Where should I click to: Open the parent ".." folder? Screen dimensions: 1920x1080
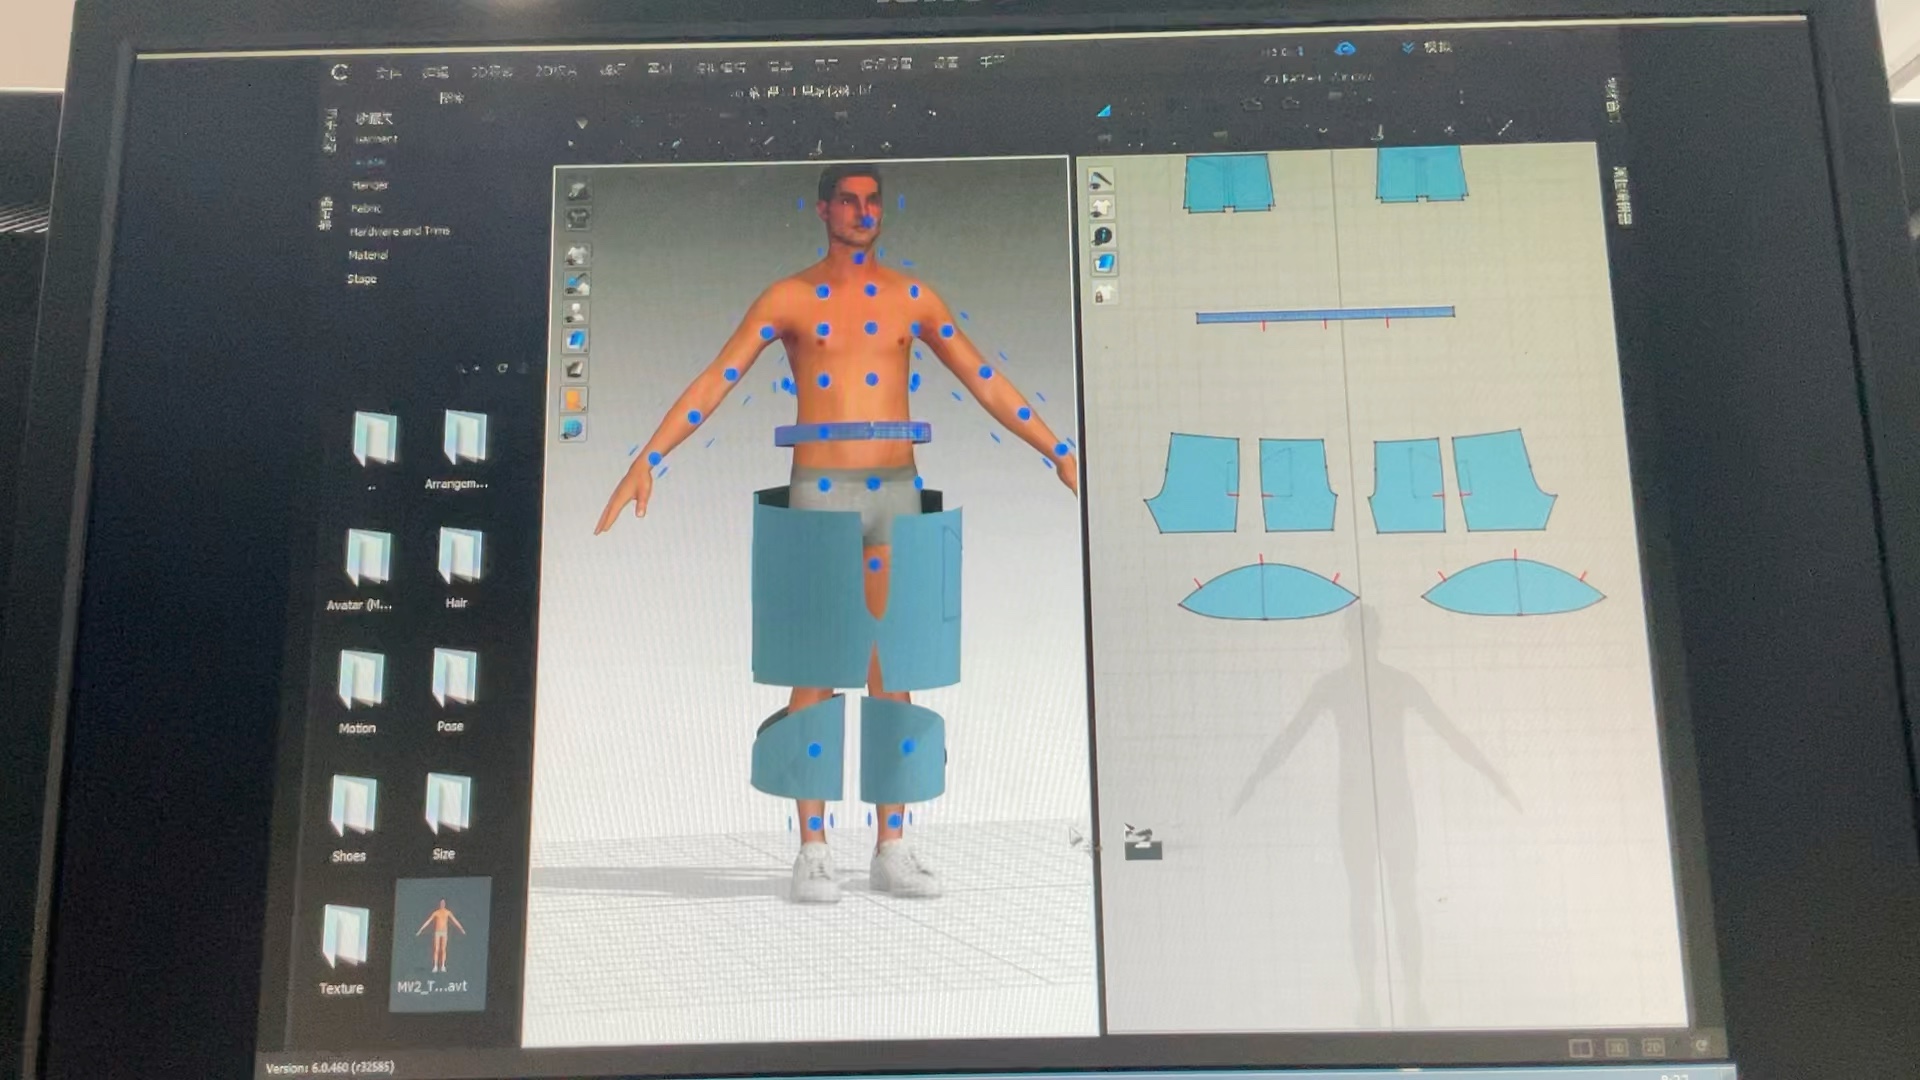point(374,450)
